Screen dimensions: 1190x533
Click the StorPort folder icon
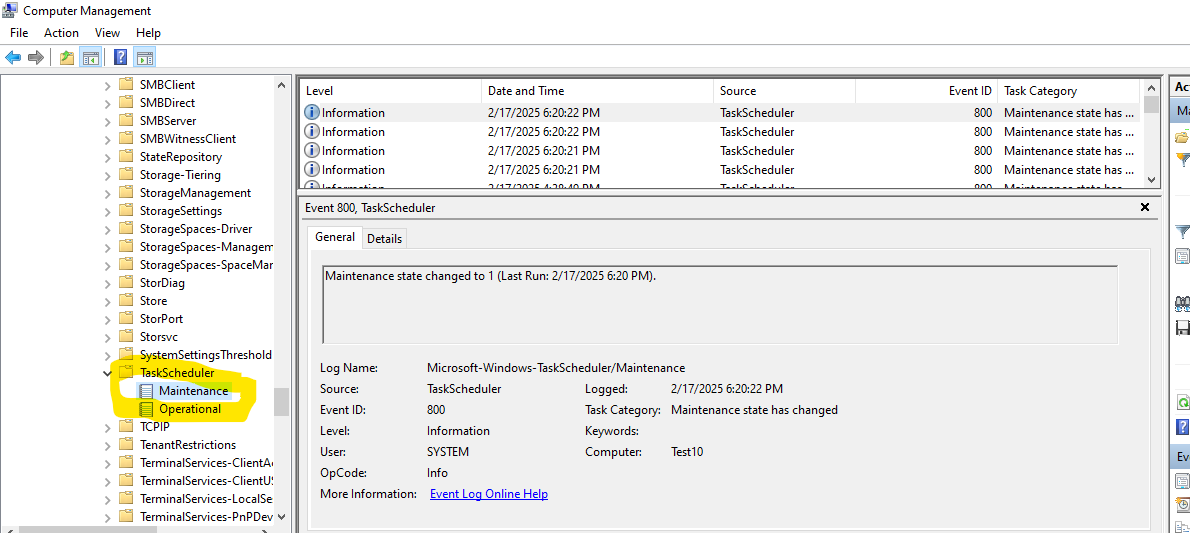[x=126, y=319]
